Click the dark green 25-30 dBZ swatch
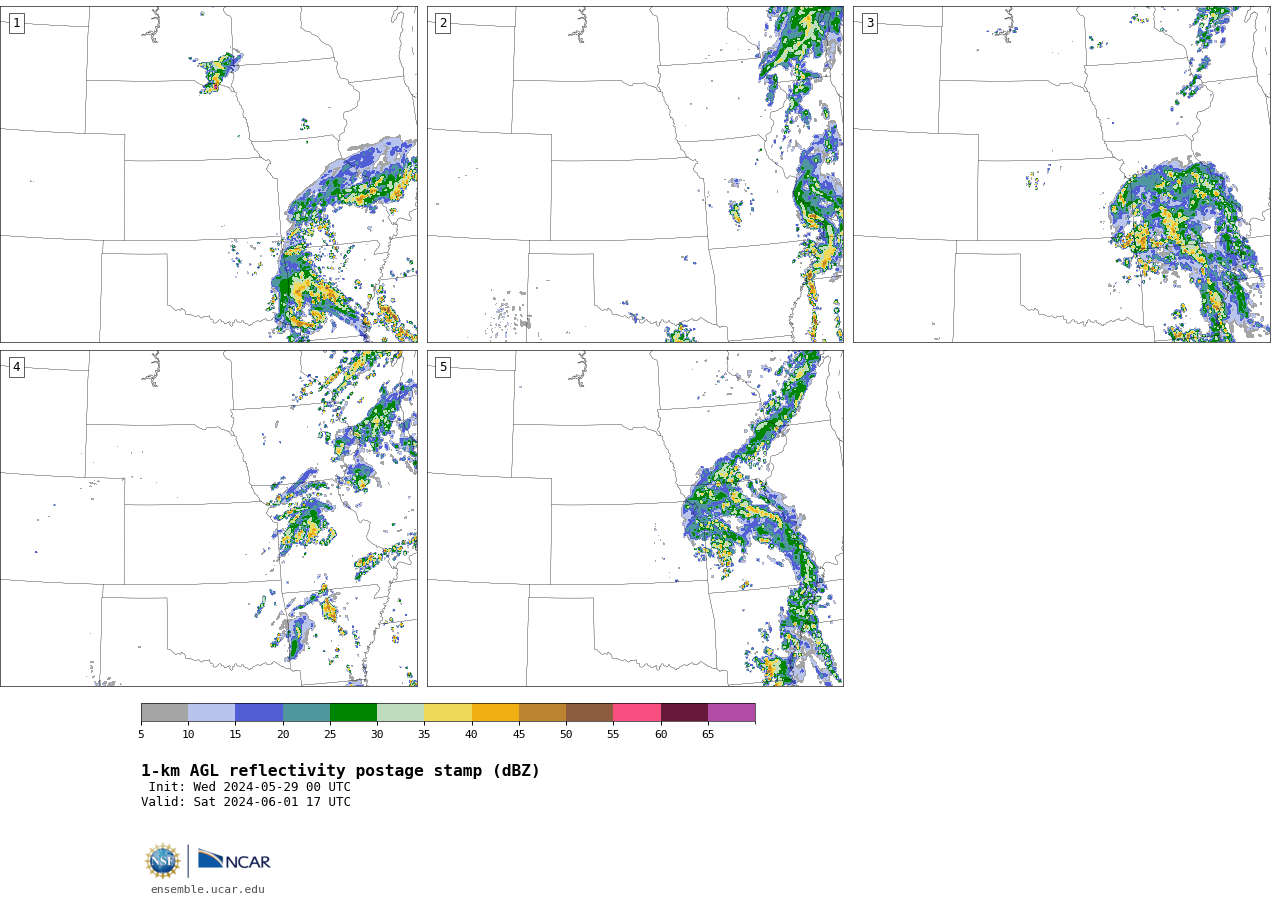The width and height of the screenshot is (1280, 901). coord(354,713)
